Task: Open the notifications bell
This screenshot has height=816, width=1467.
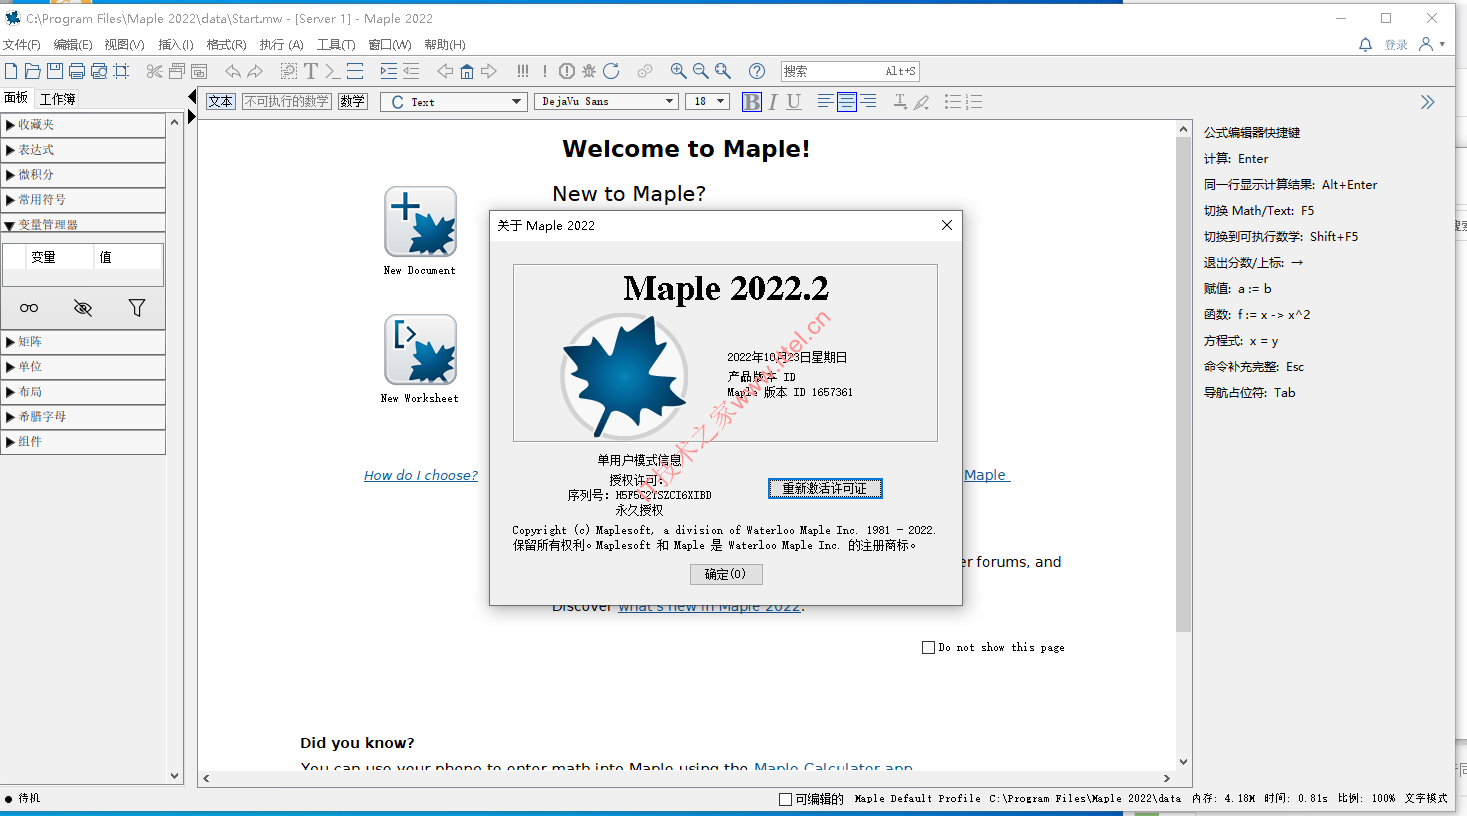Action: 1365,44
